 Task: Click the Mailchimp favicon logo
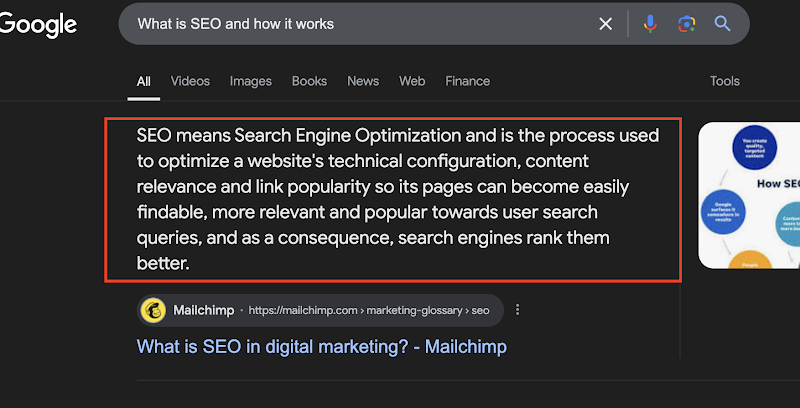click(x=153, y=310)
